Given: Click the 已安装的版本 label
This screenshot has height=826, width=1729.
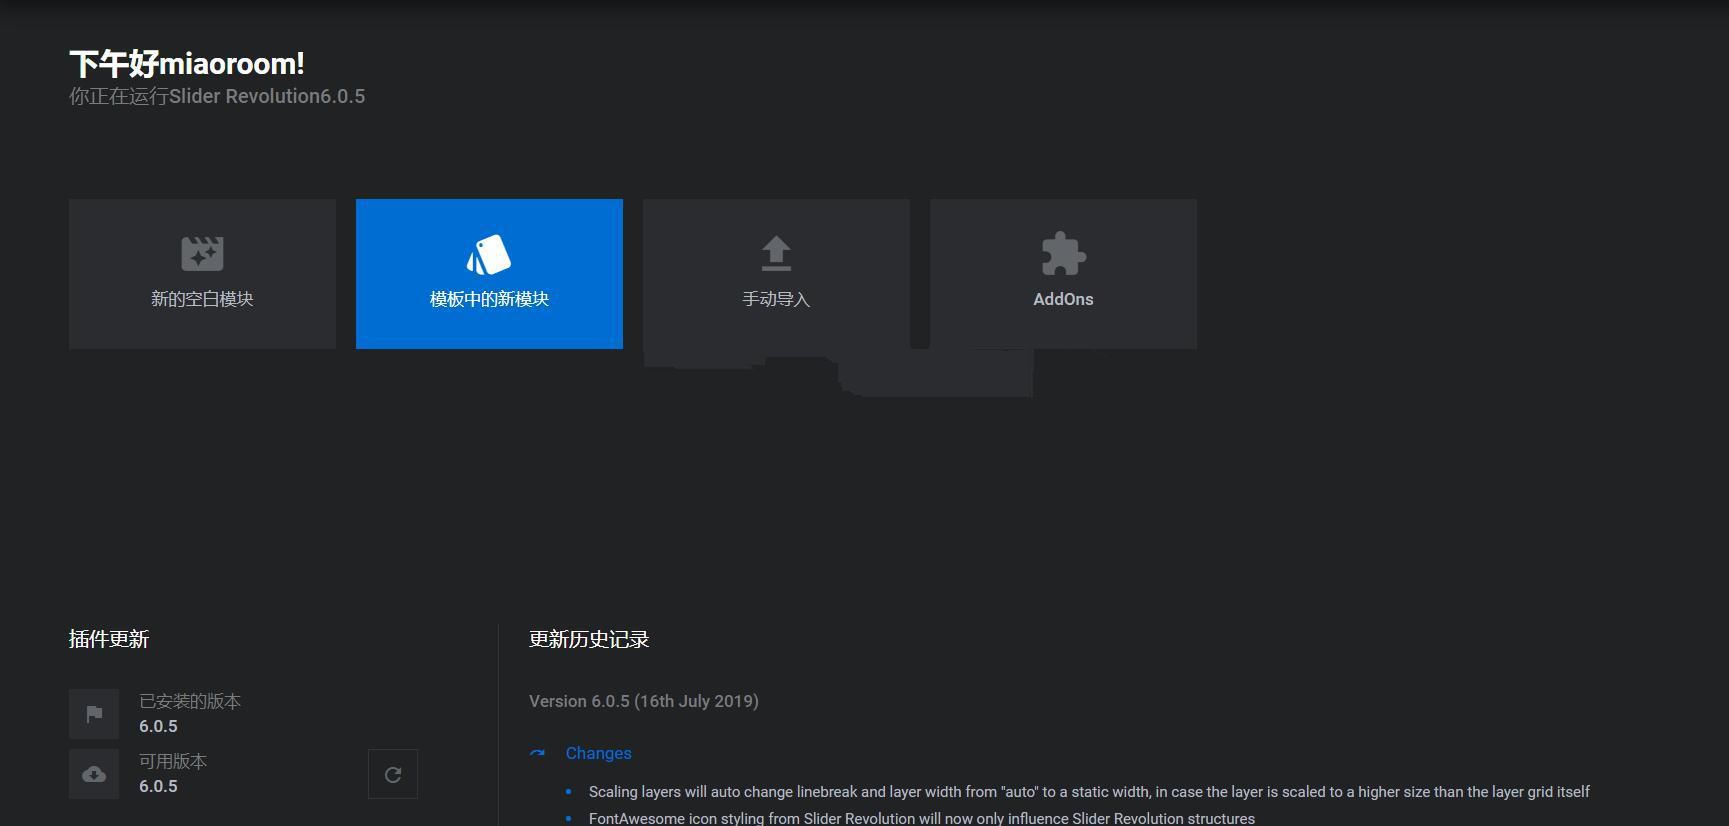Looking at the screenshot, I should coord(190,701).
